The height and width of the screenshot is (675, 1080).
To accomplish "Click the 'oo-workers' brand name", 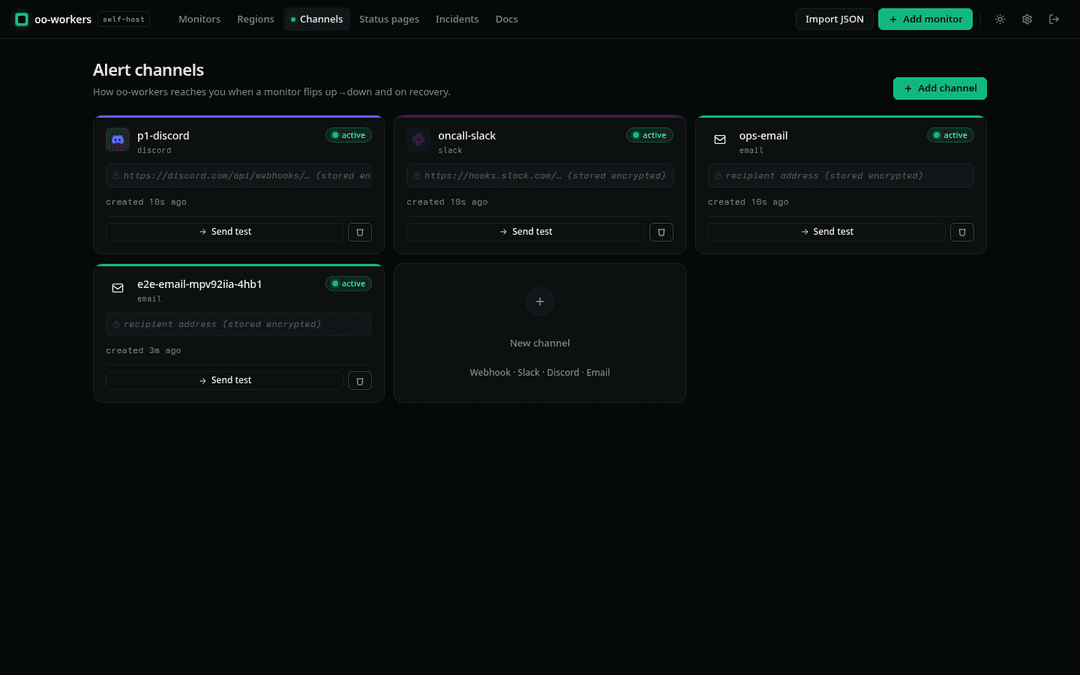I will [x=63, y=19].
